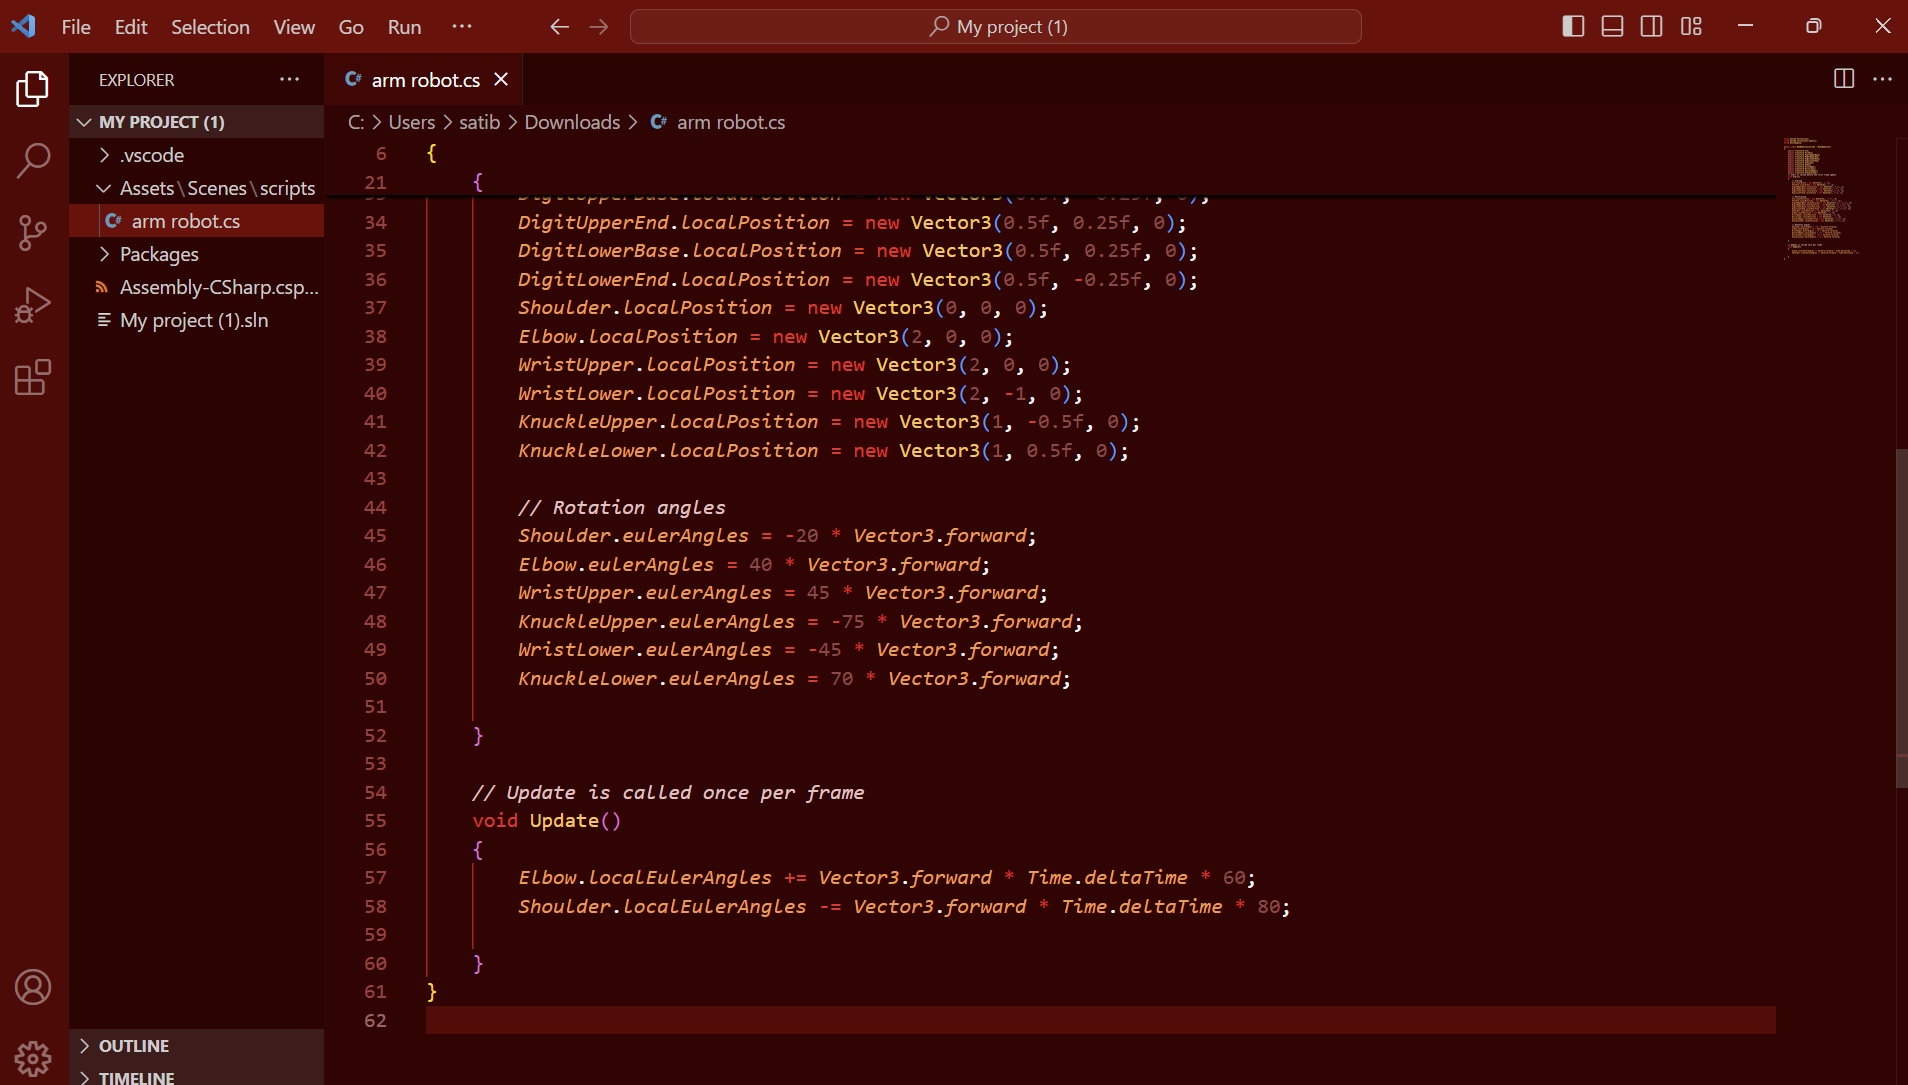The width and height of the screenshot is (1908, 1085).
Task: Open Customize Layout icon
Action: [1691, 27]
